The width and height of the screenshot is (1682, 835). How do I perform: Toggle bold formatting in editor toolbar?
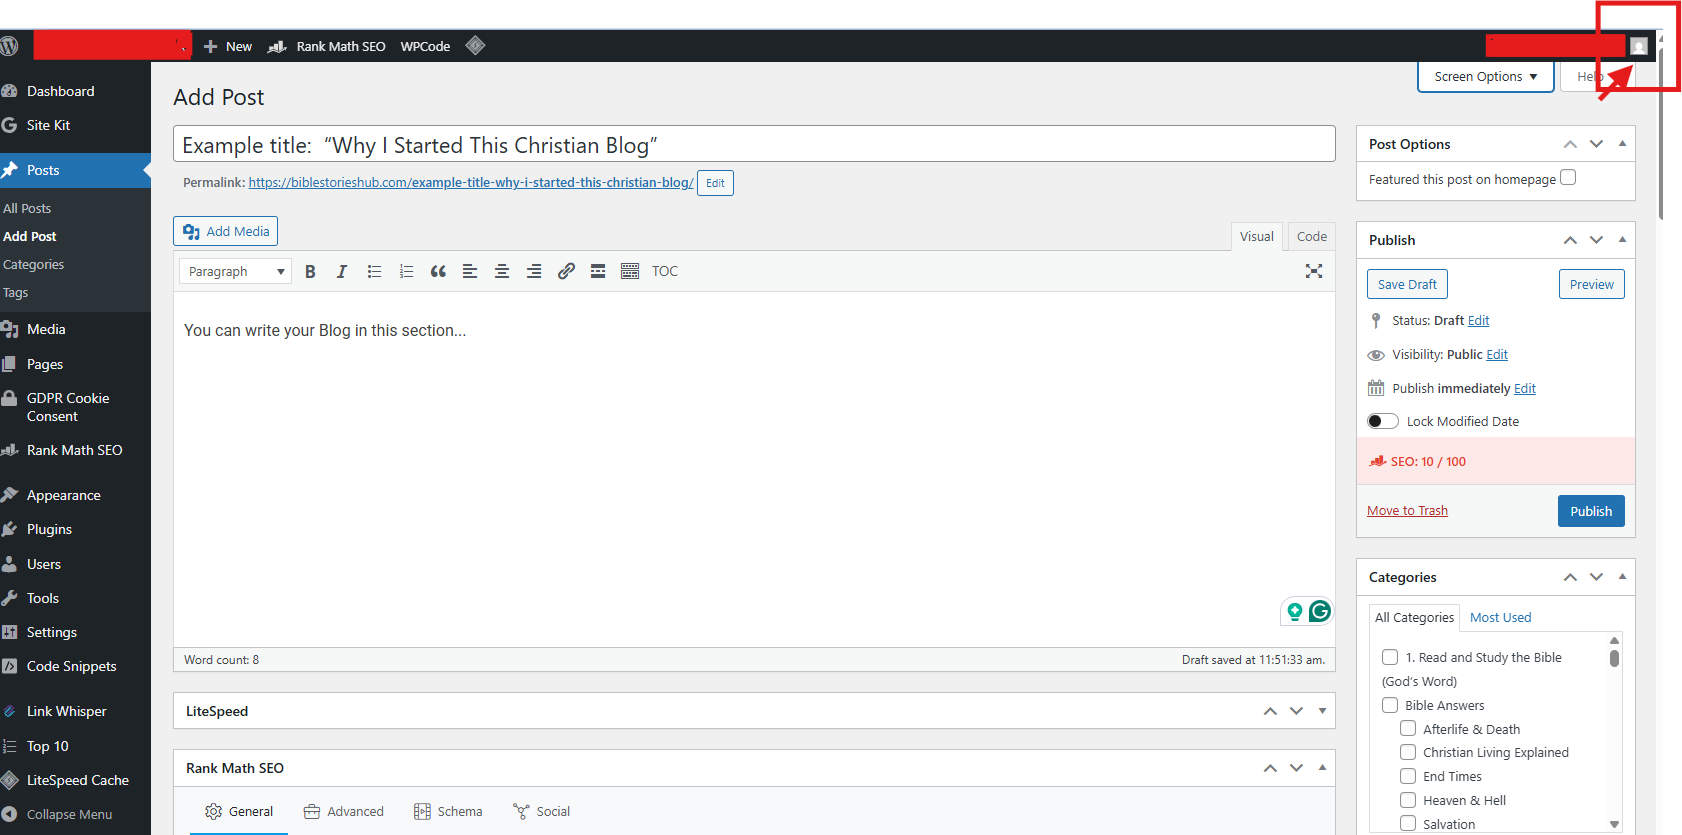310,271
